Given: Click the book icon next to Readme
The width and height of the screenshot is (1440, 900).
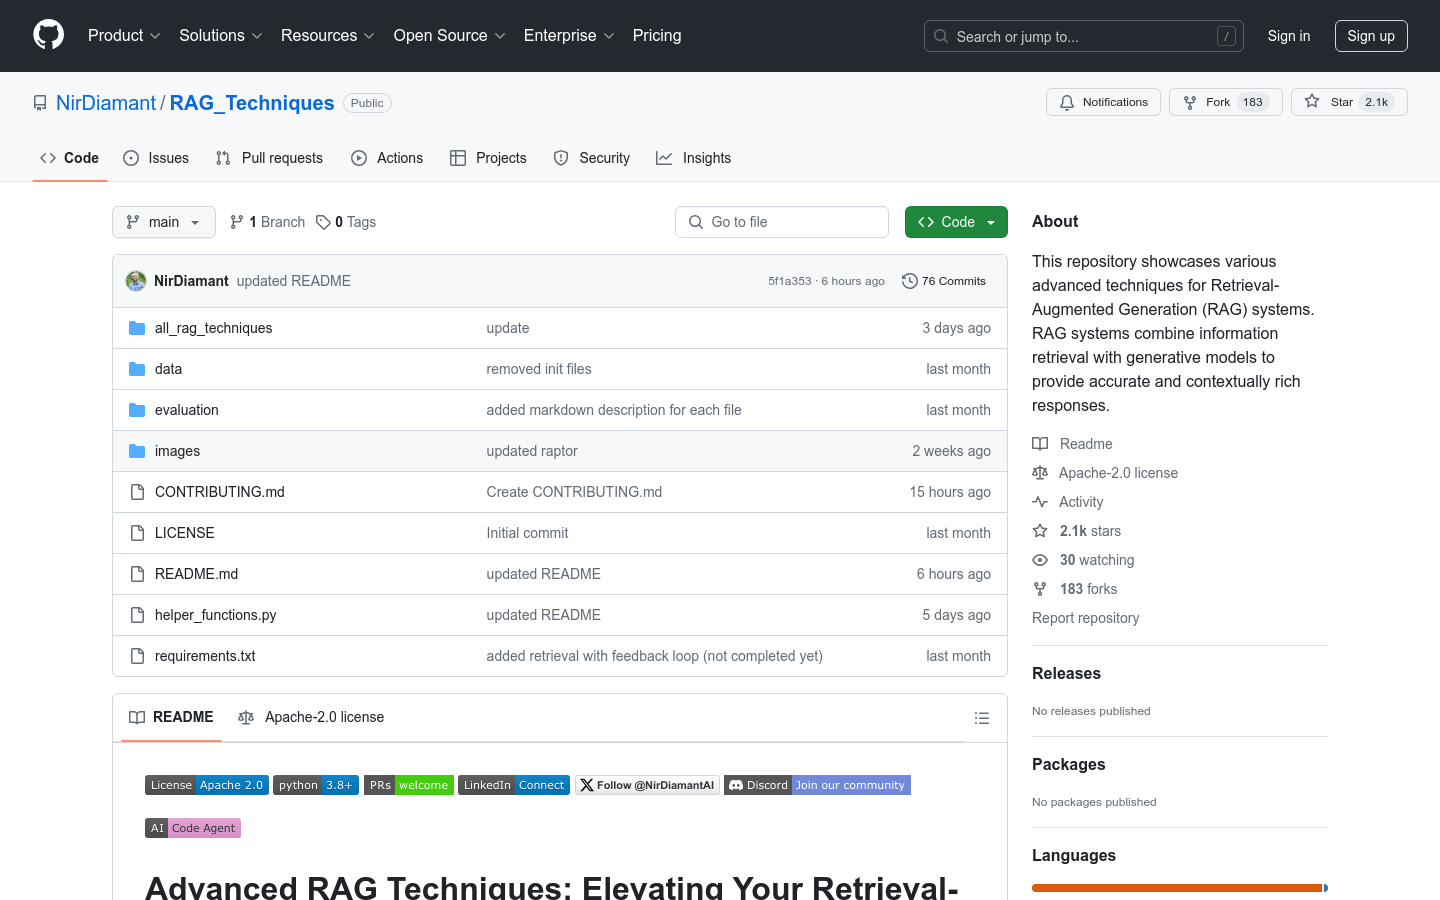Looking at the screenshot, I should 1040,444.
